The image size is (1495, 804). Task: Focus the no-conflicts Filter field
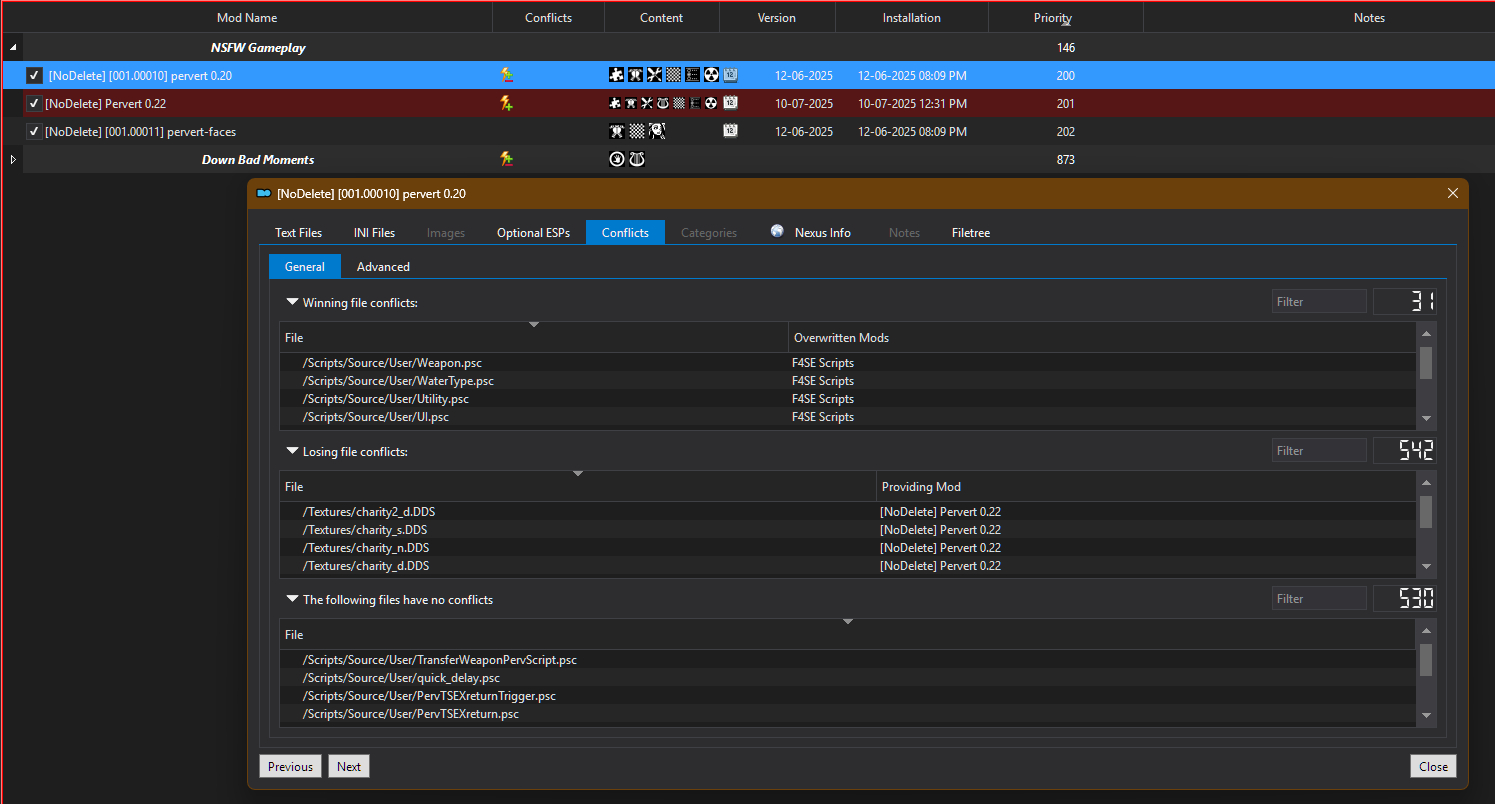(1319, 598)
